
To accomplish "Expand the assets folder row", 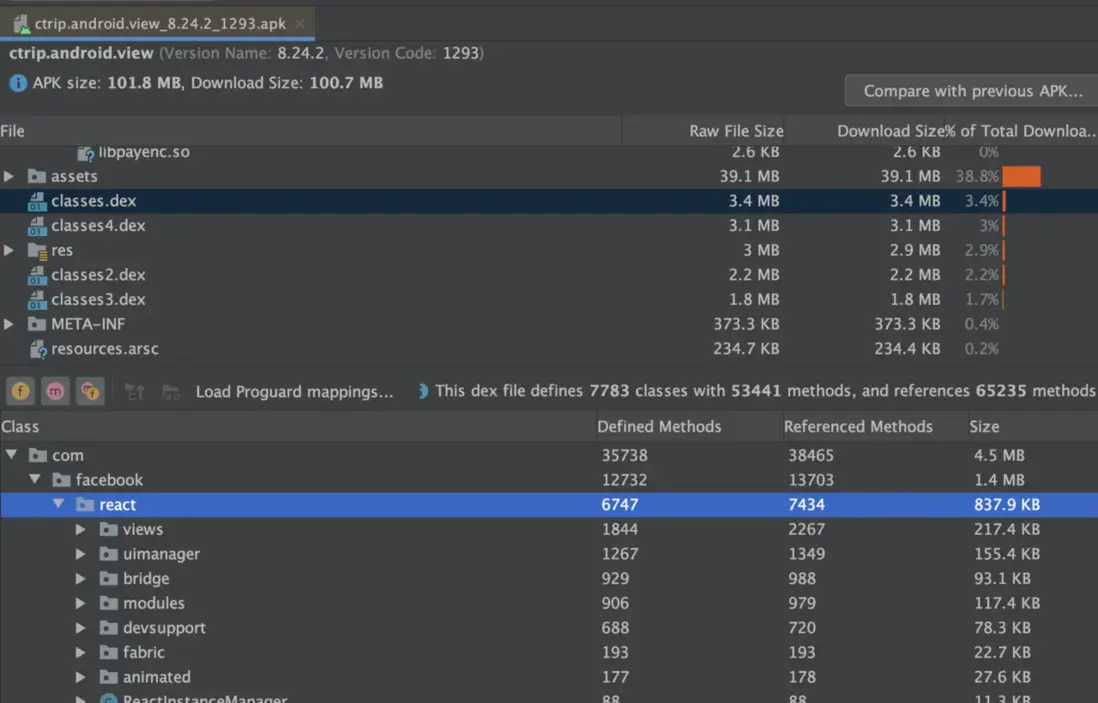I will point(9,177).
